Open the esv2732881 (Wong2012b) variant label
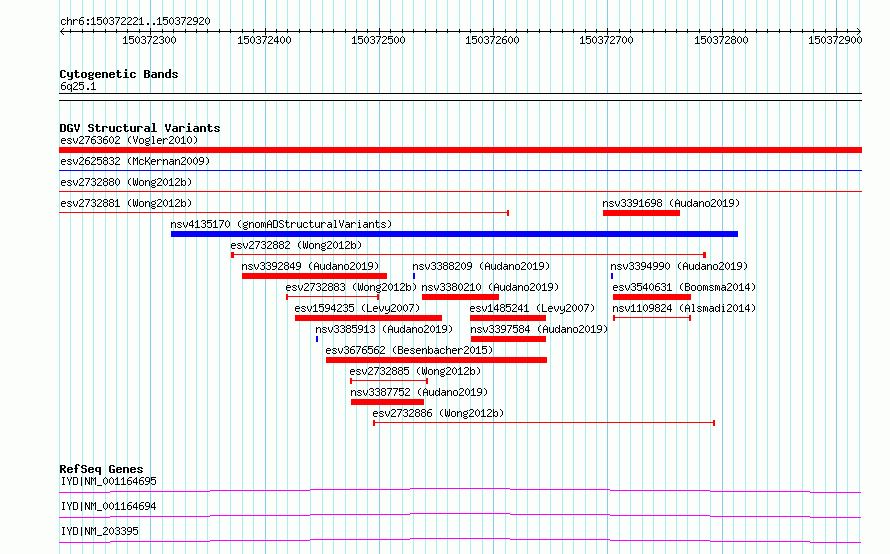Image resolution: width=890 pixels, height=554 pixels. point(126,203)
